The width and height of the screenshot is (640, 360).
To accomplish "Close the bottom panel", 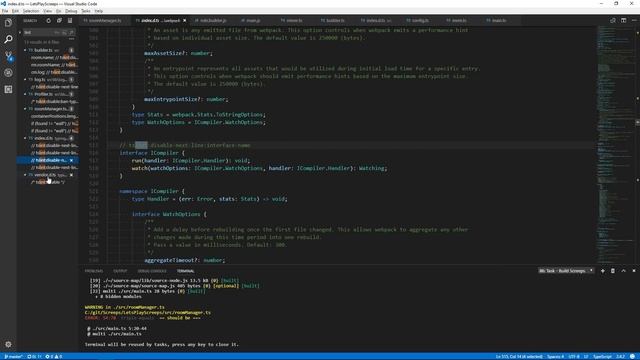I will pos(634,271).
